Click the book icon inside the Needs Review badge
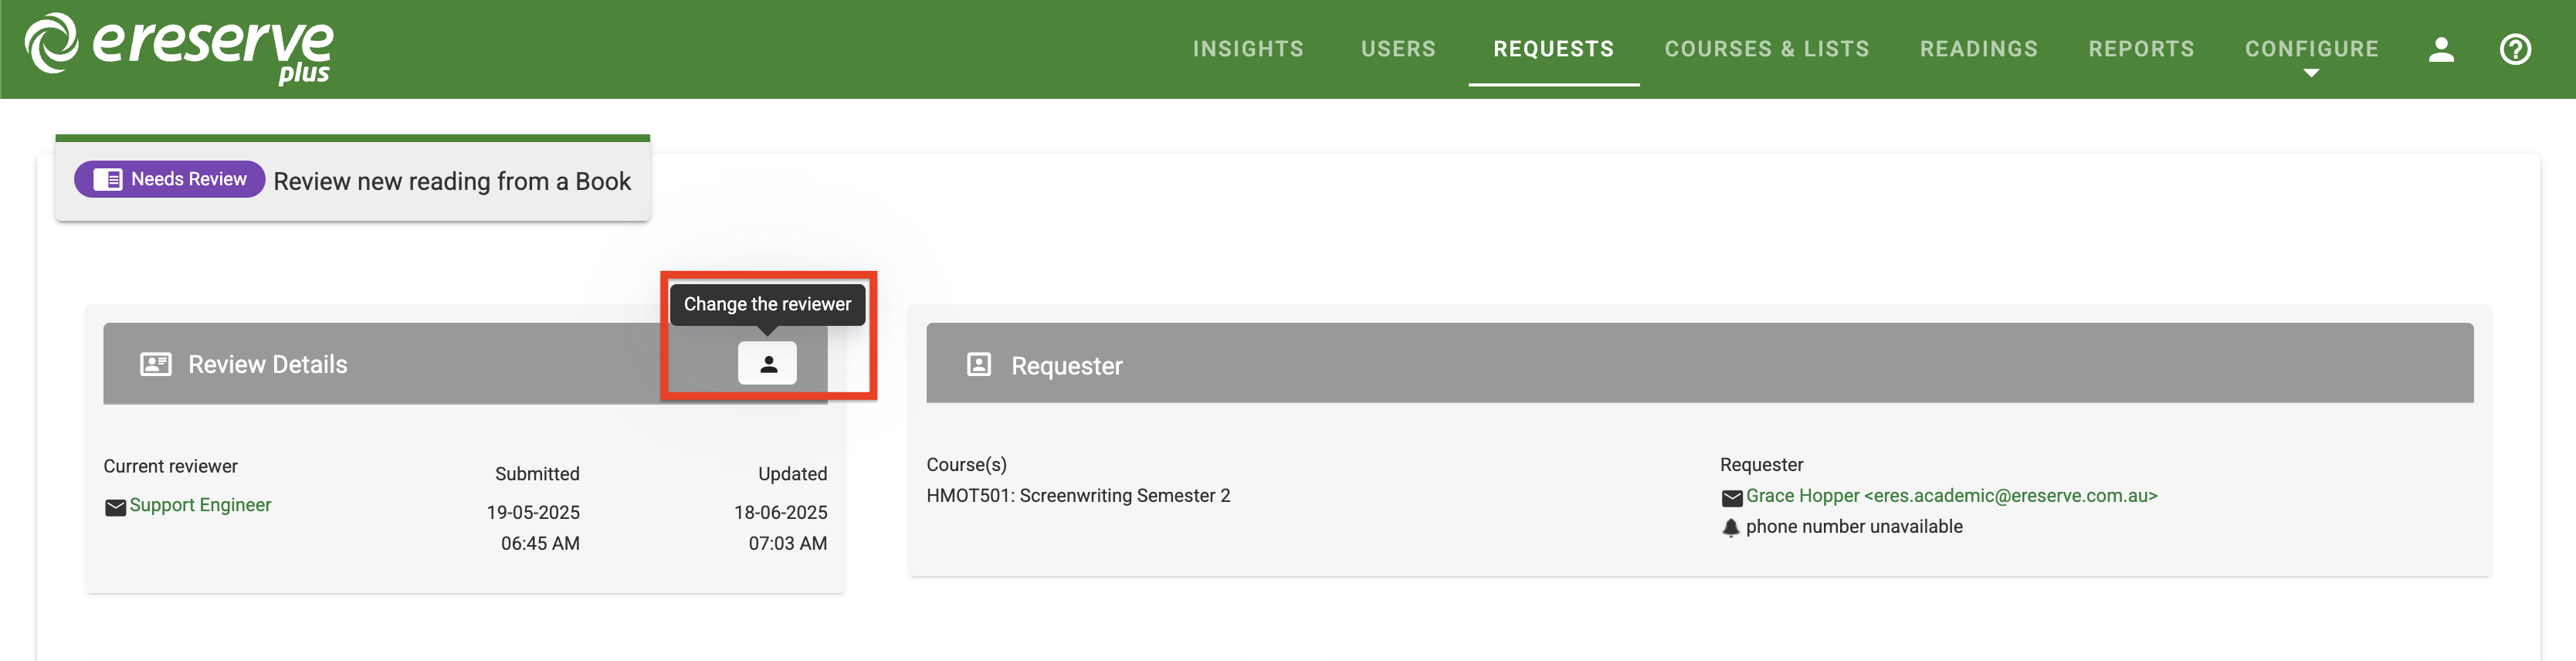Image resolution: width=2576 pixels, height=661 pixels. (107, 178)
